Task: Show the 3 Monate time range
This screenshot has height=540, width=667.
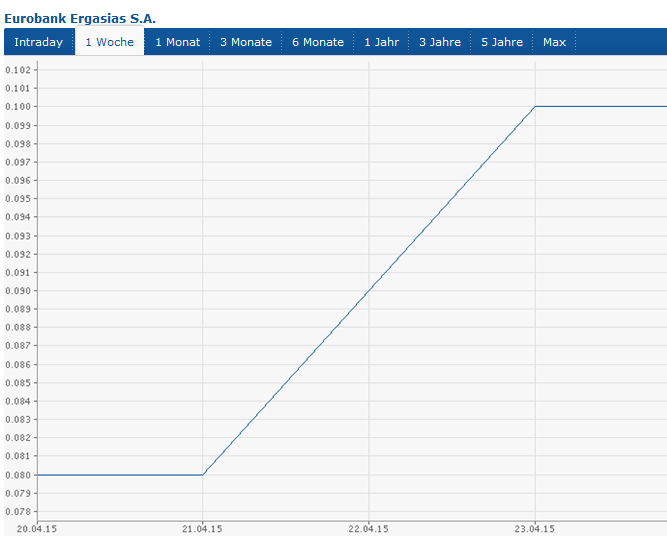Action: 246,42
